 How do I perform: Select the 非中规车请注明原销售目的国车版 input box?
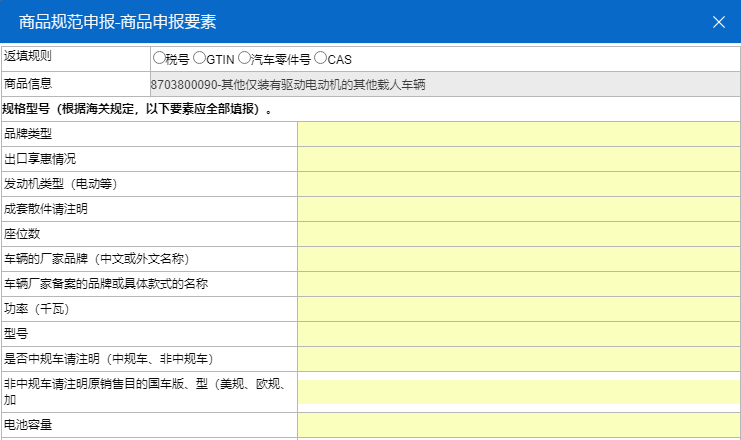(518, 391)
